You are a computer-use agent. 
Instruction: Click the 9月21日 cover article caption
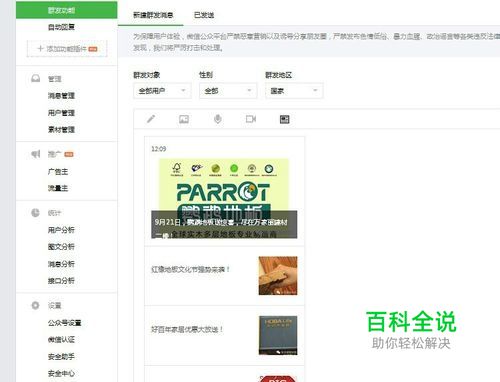pyautogui.click(x=224, y=225)
